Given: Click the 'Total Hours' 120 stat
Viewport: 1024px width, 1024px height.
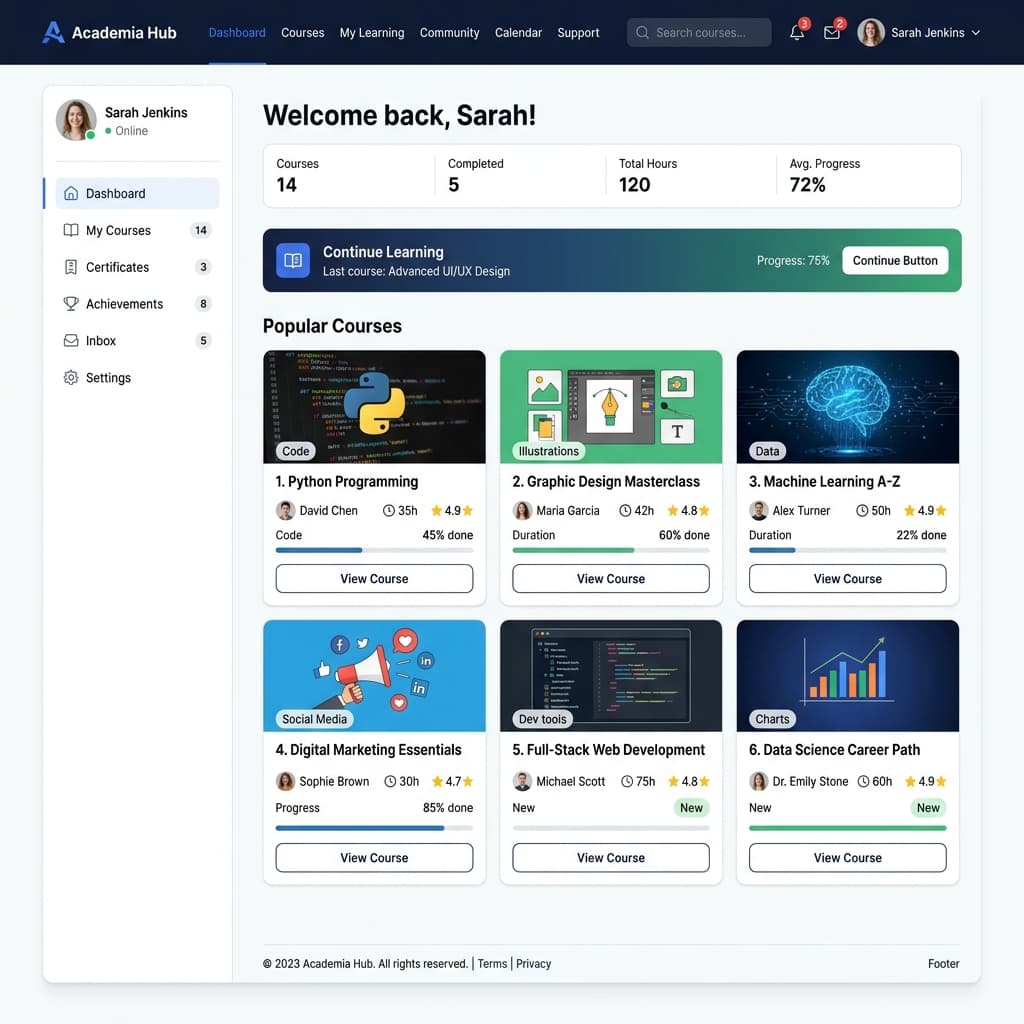Looking at the screenshot, I should (x=648, y=175).
